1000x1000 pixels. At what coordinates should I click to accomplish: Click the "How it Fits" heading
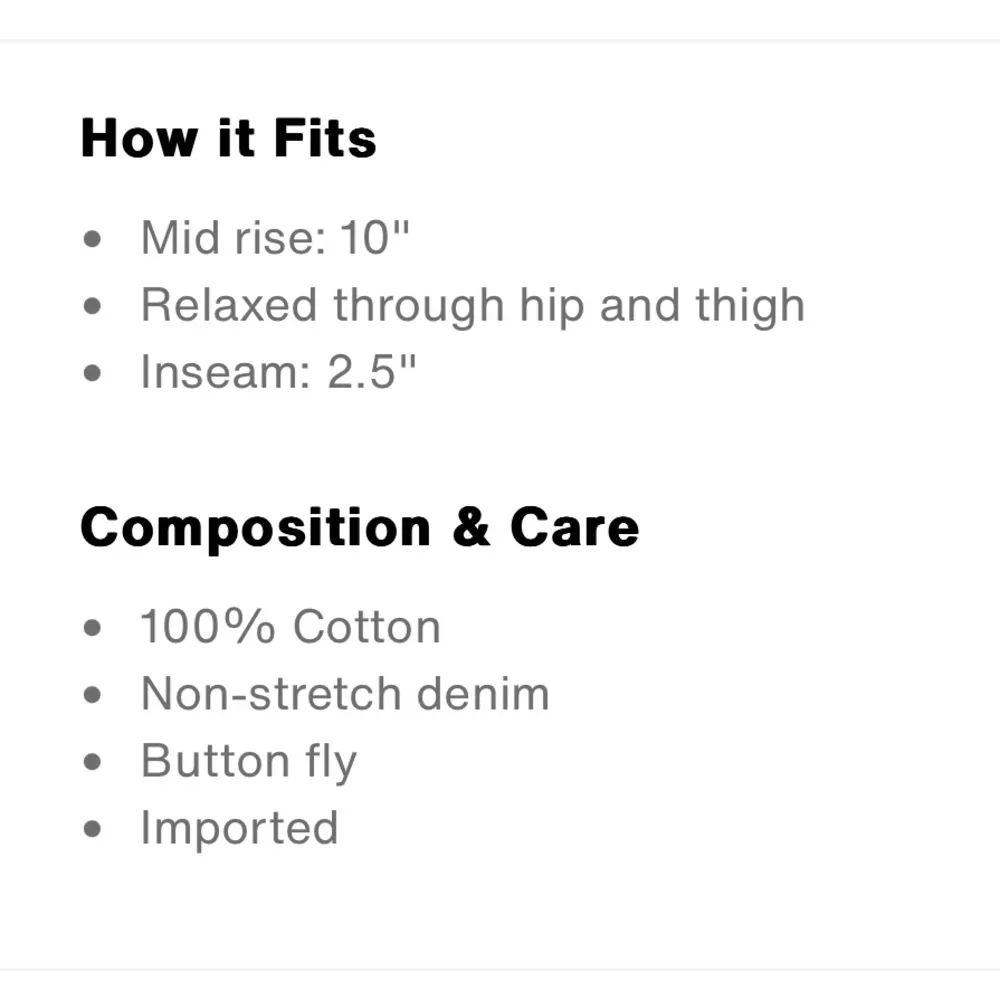(228, 138)
